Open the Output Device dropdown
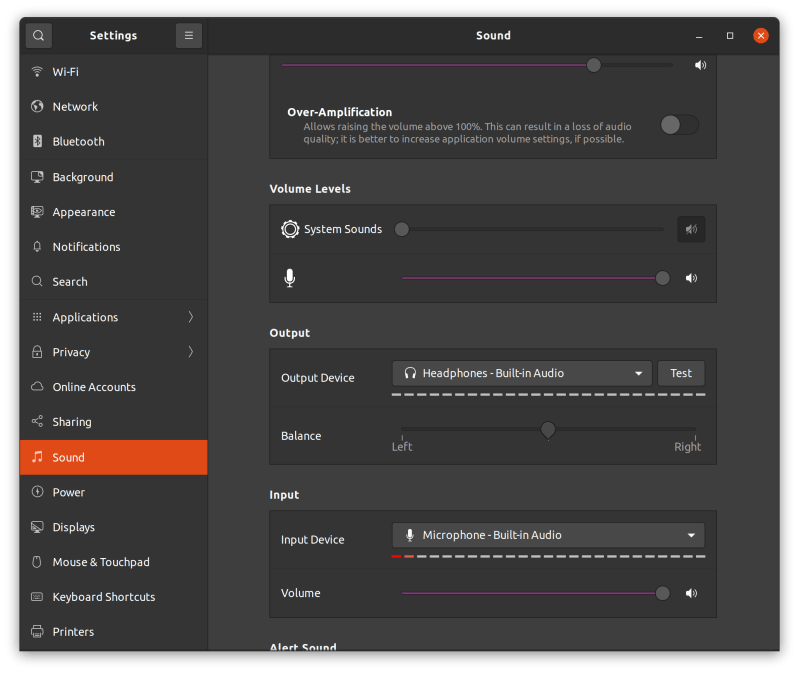The height and width of the screenshot is (673, 799). (x=522, y=373)
